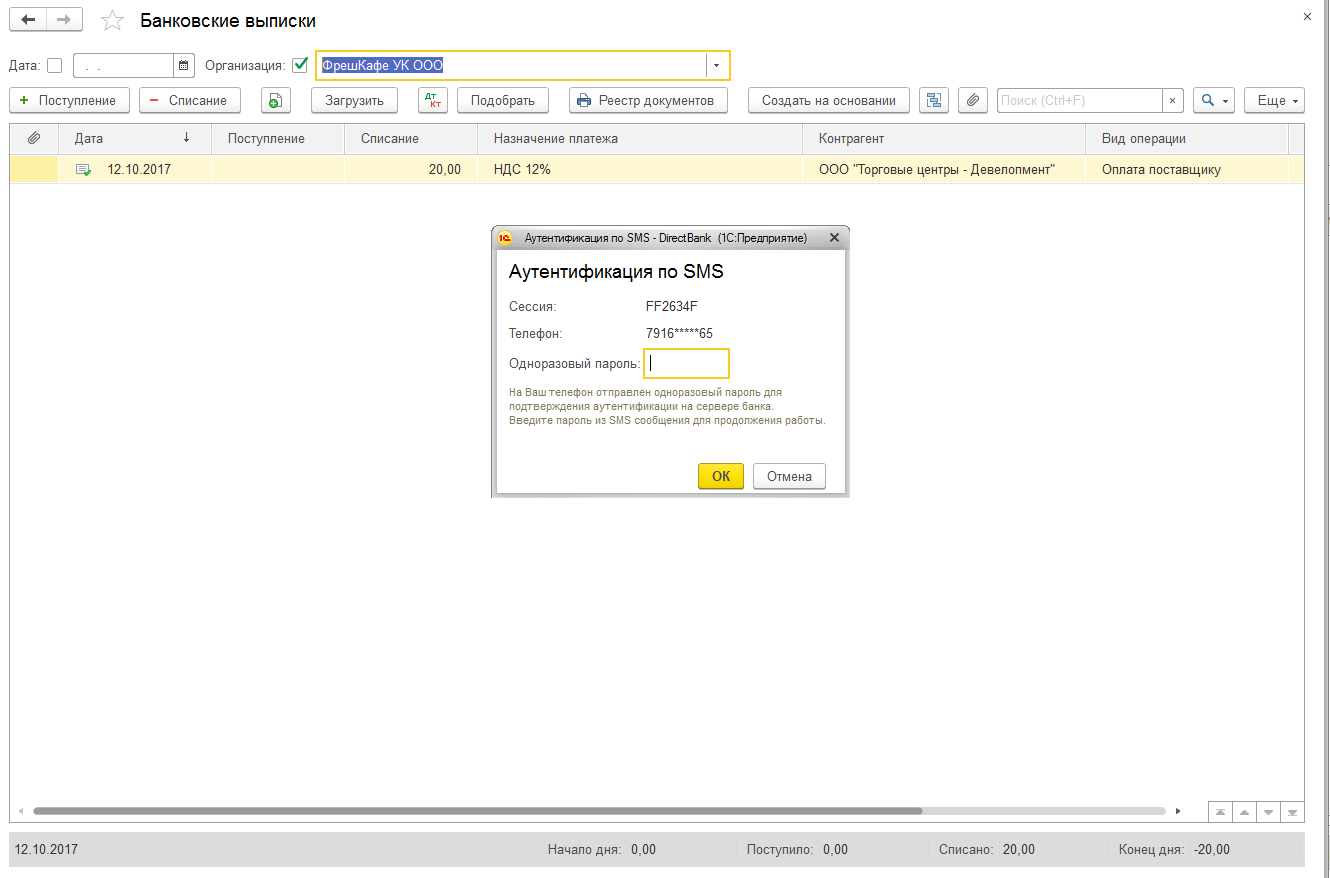Click the 20,00 Списание cell
The image size is (1330, 878).
(411, 170)
